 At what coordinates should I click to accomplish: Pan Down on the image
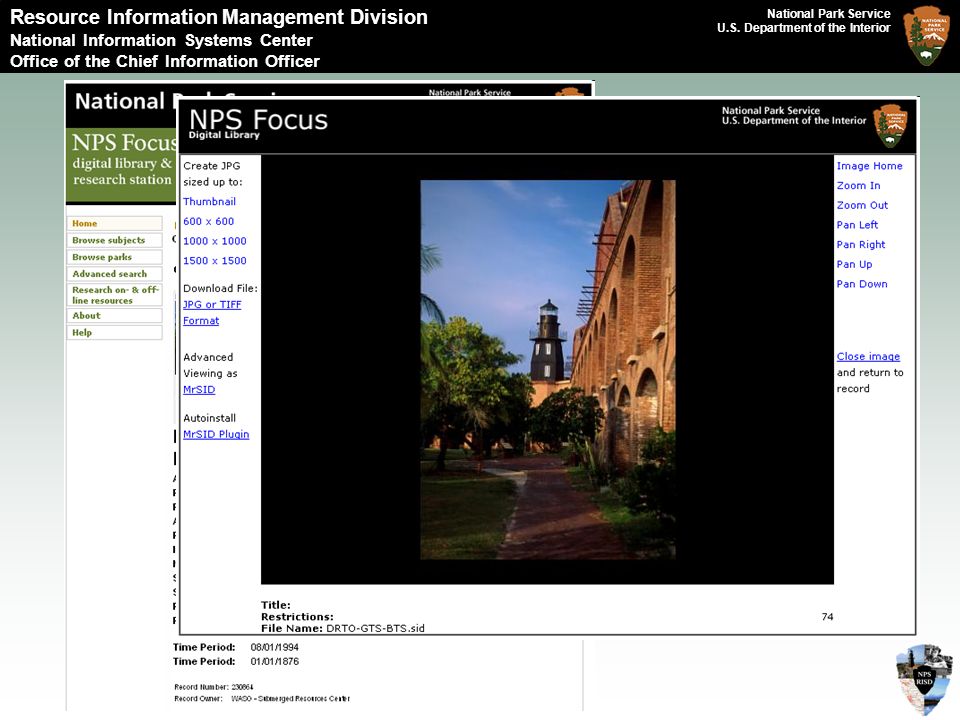click(x=862, y=283)
